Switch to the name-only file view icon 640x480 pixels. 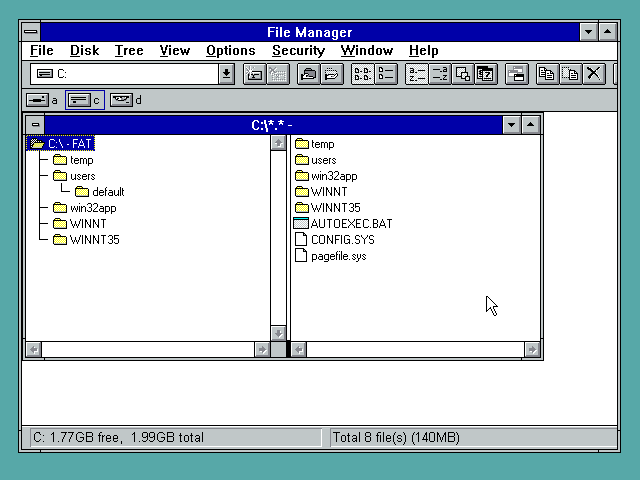pyautogui.click(x=362, y=74)
